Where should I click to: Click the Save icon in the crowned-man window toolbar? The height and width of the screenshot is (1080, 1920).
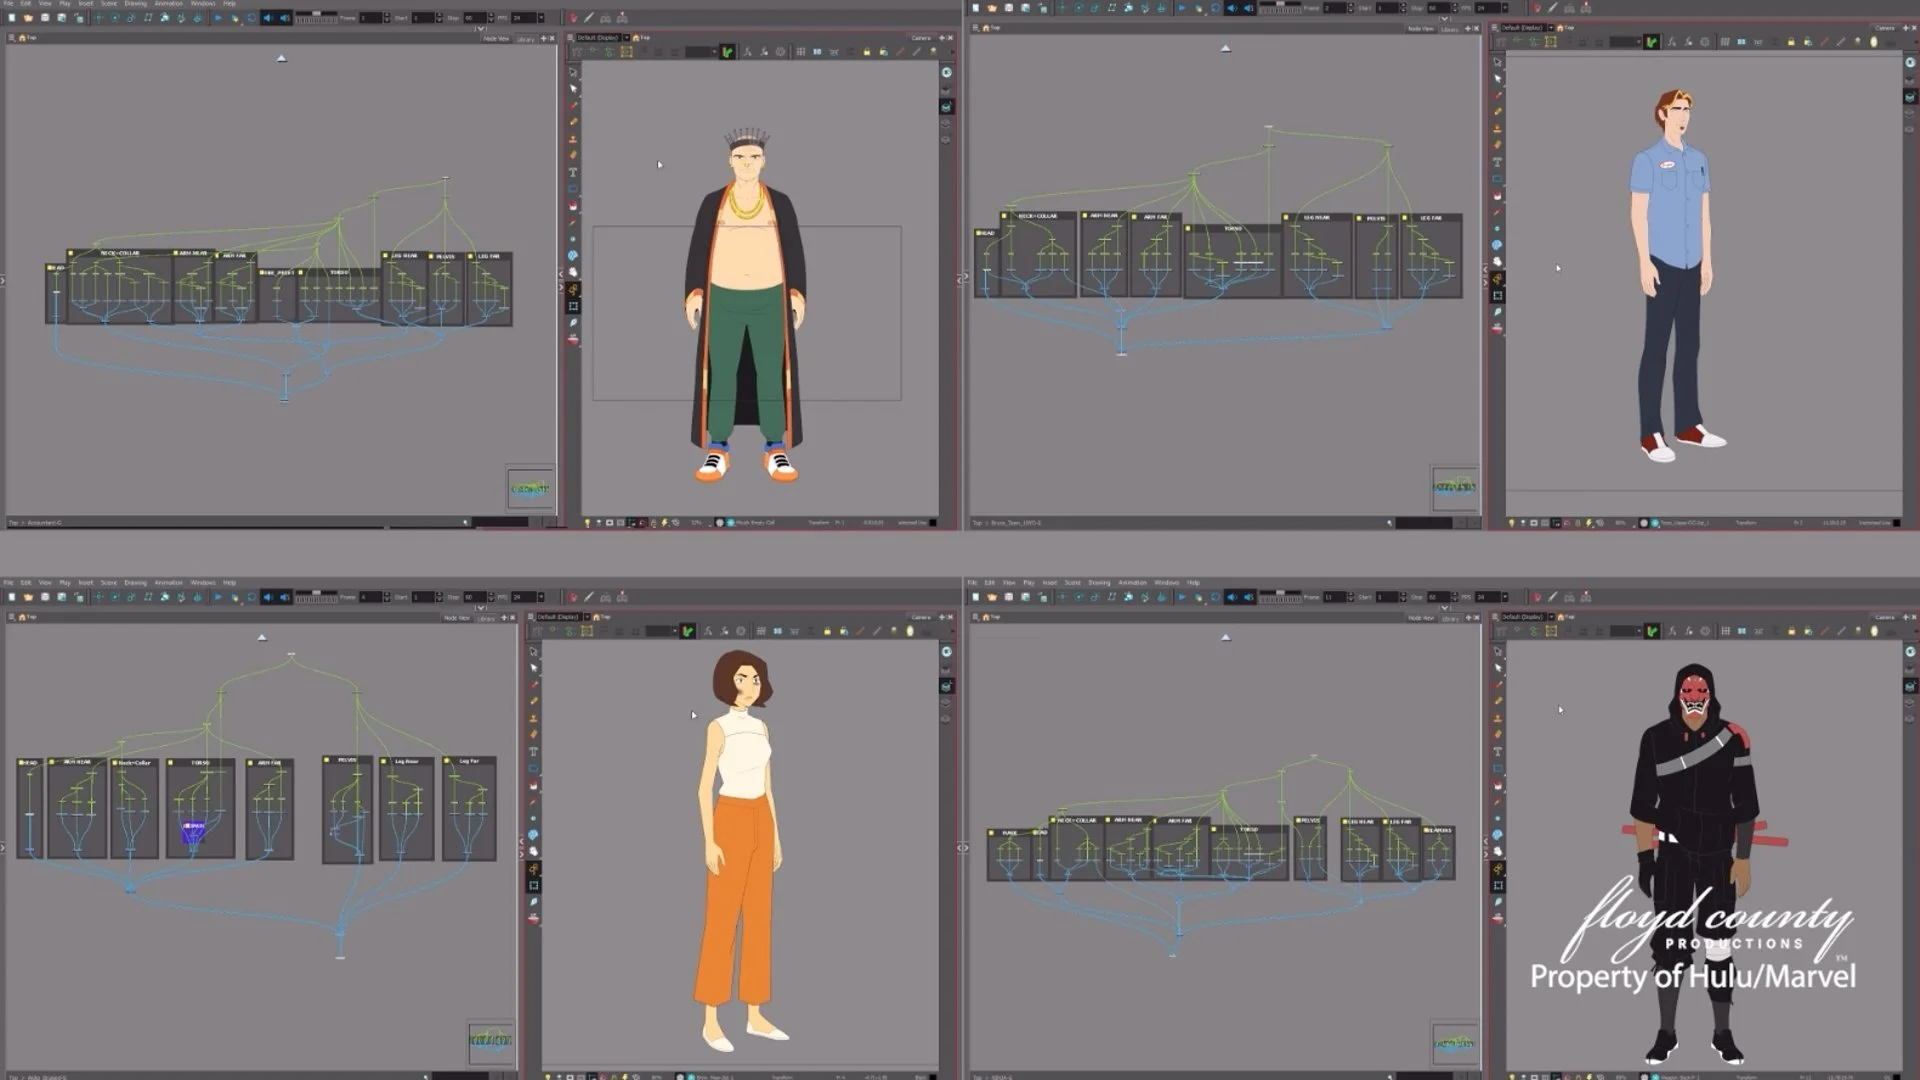45,18
